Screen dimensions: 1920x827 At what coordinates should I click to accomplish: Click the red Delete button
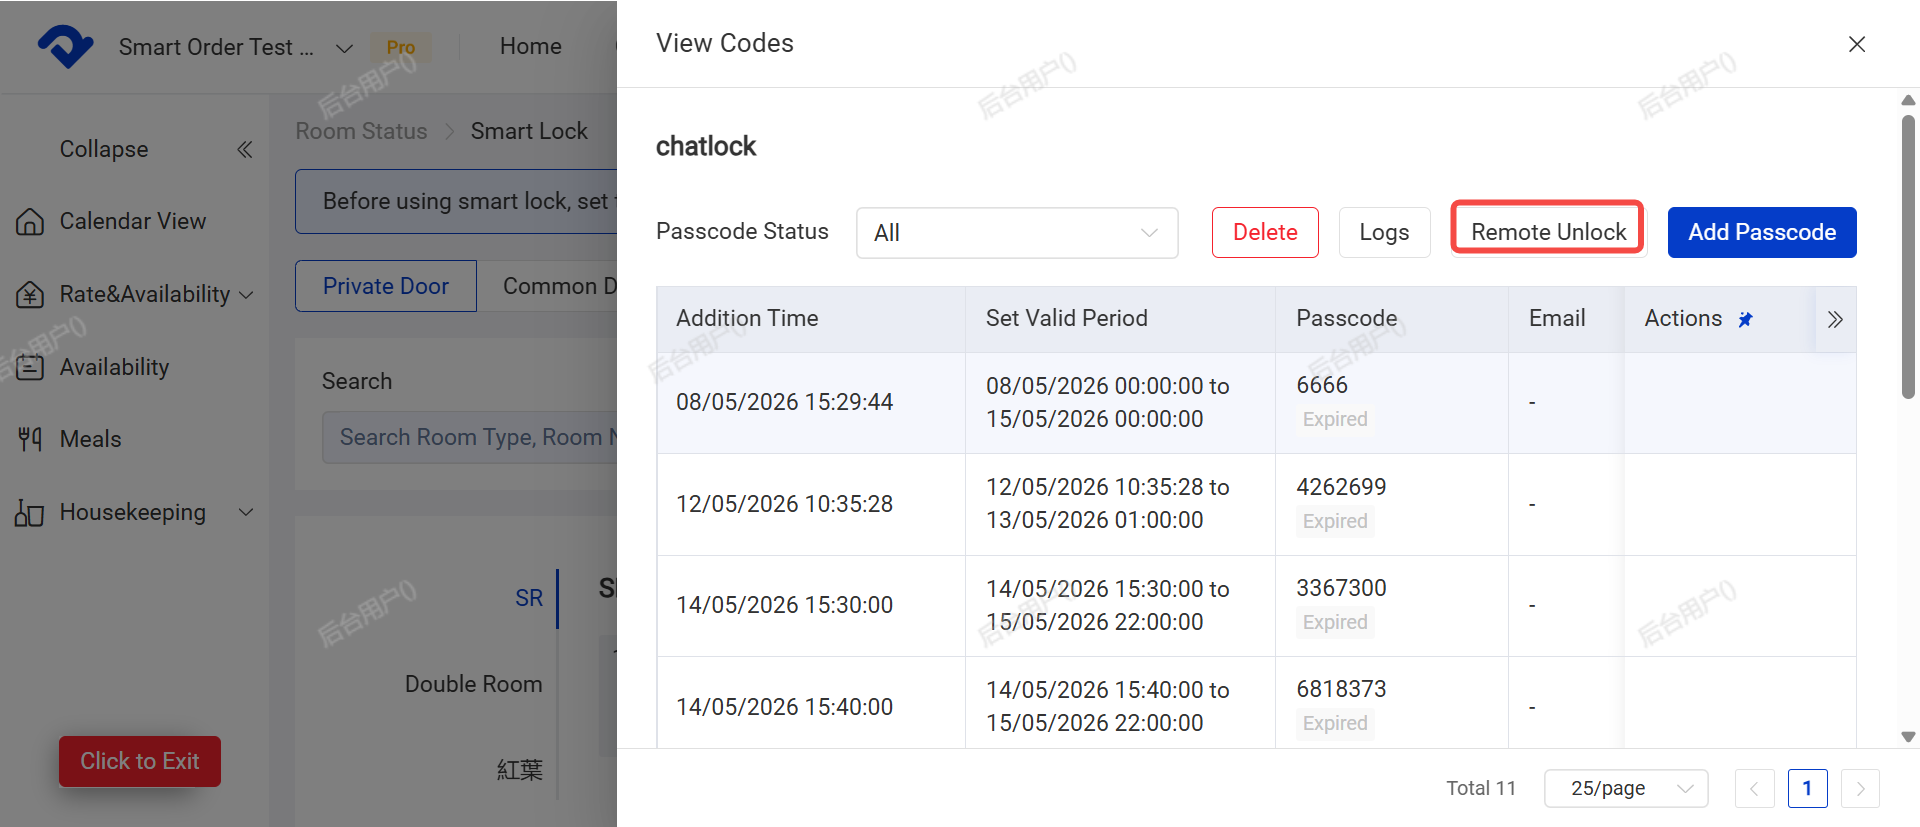coord(1265,232)
